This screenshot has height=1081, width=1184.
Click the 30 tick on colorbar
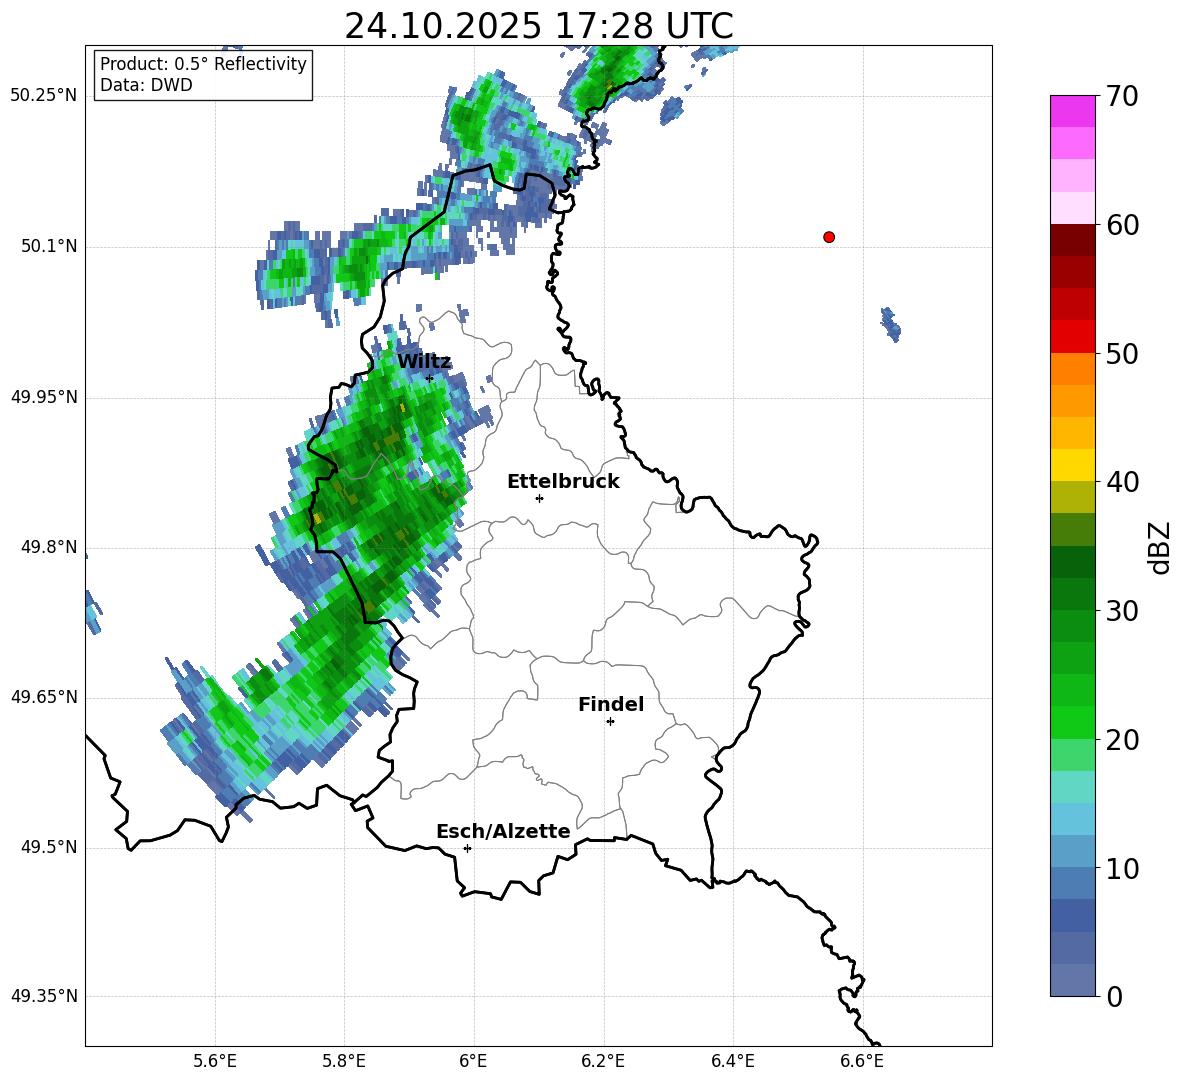point(1123,611)
